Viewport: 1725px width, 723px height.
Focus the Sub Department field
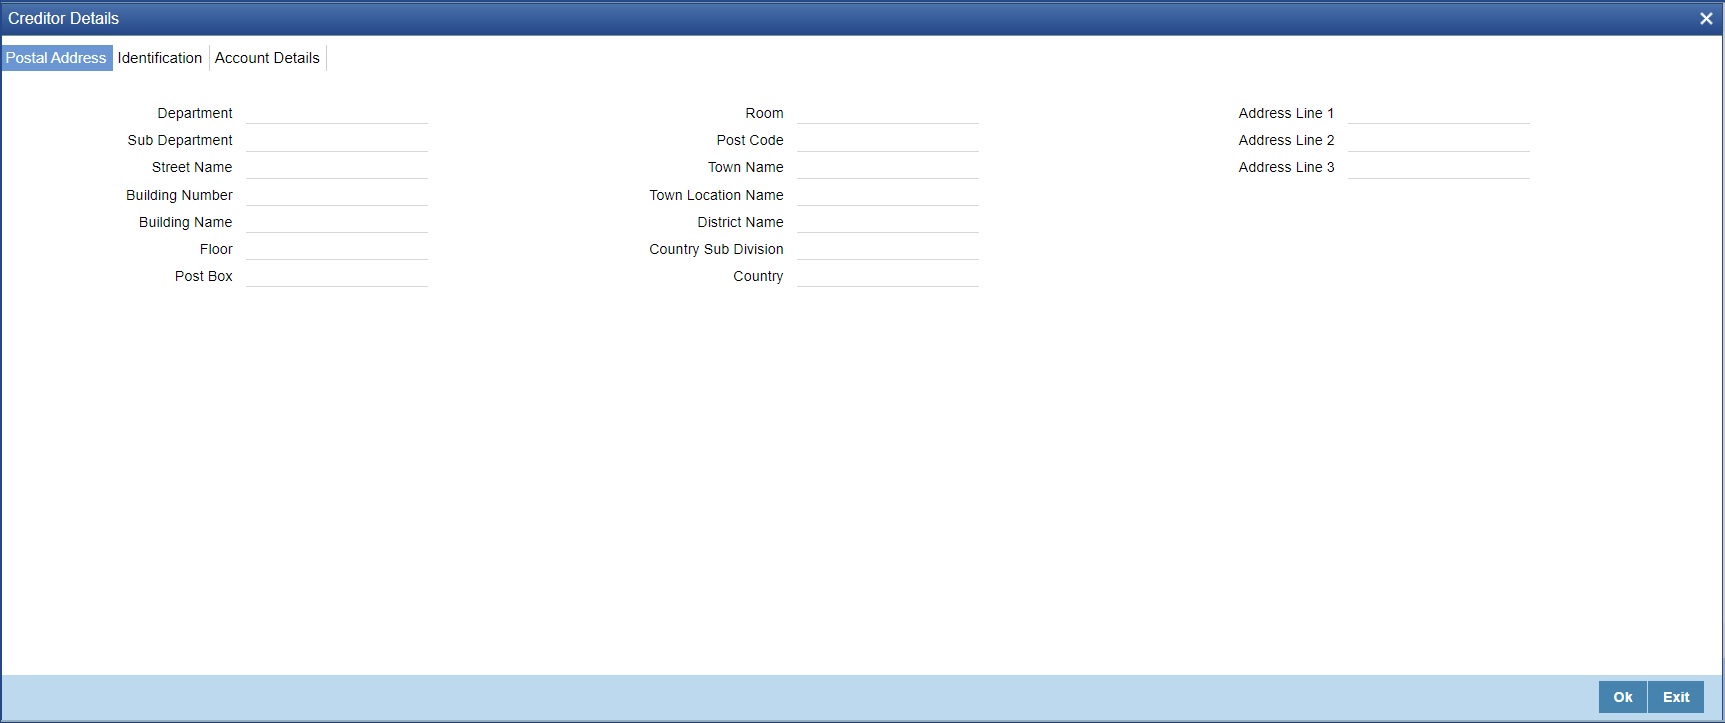[x=337, y=140]
